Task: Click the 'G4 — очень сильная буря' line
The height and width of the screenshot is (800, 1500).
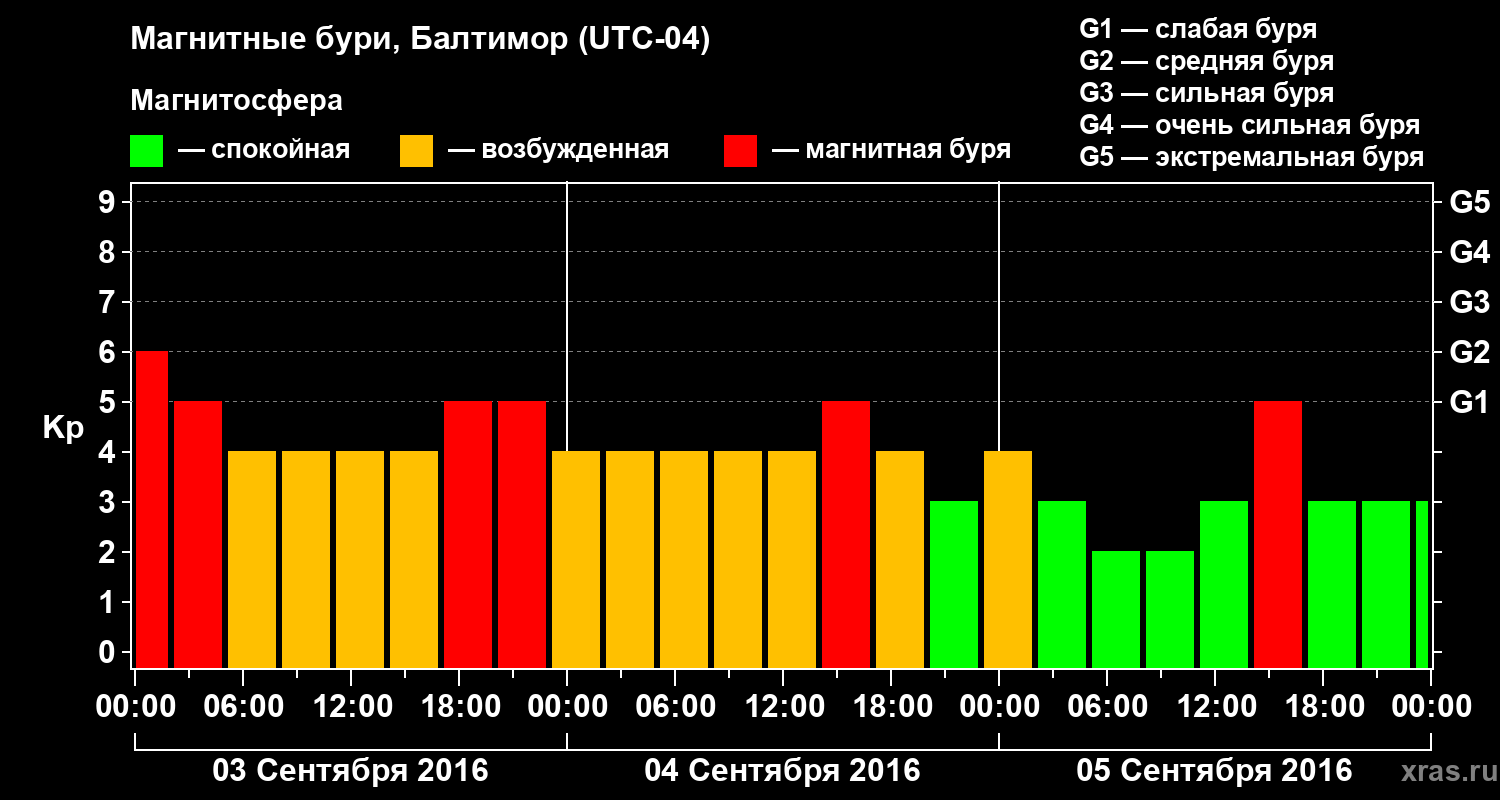Action: click(x=1249, y=125)
